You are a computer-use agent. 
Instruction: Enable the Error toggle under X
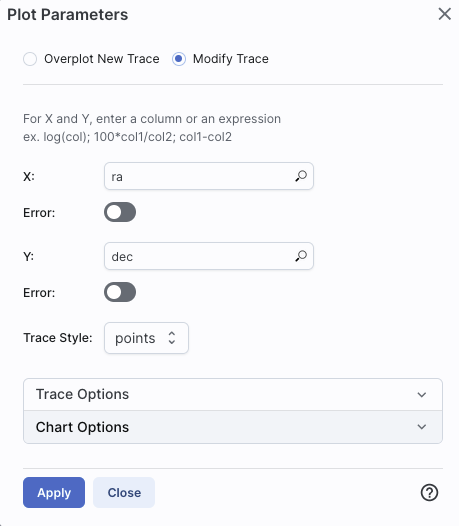[x=120, y=212]
